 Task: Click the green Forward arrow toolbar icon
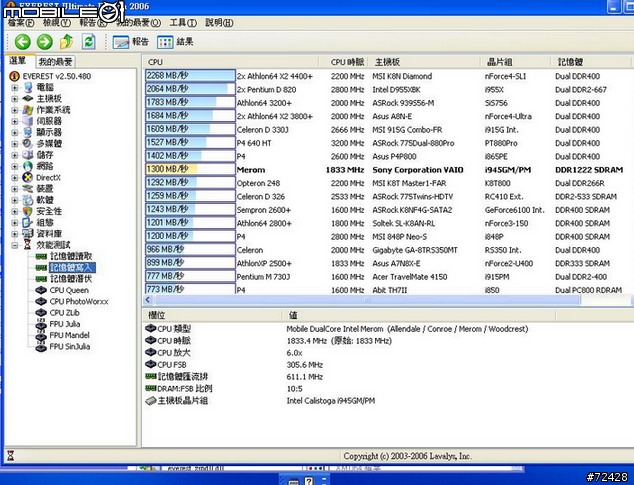pos(44,42)
